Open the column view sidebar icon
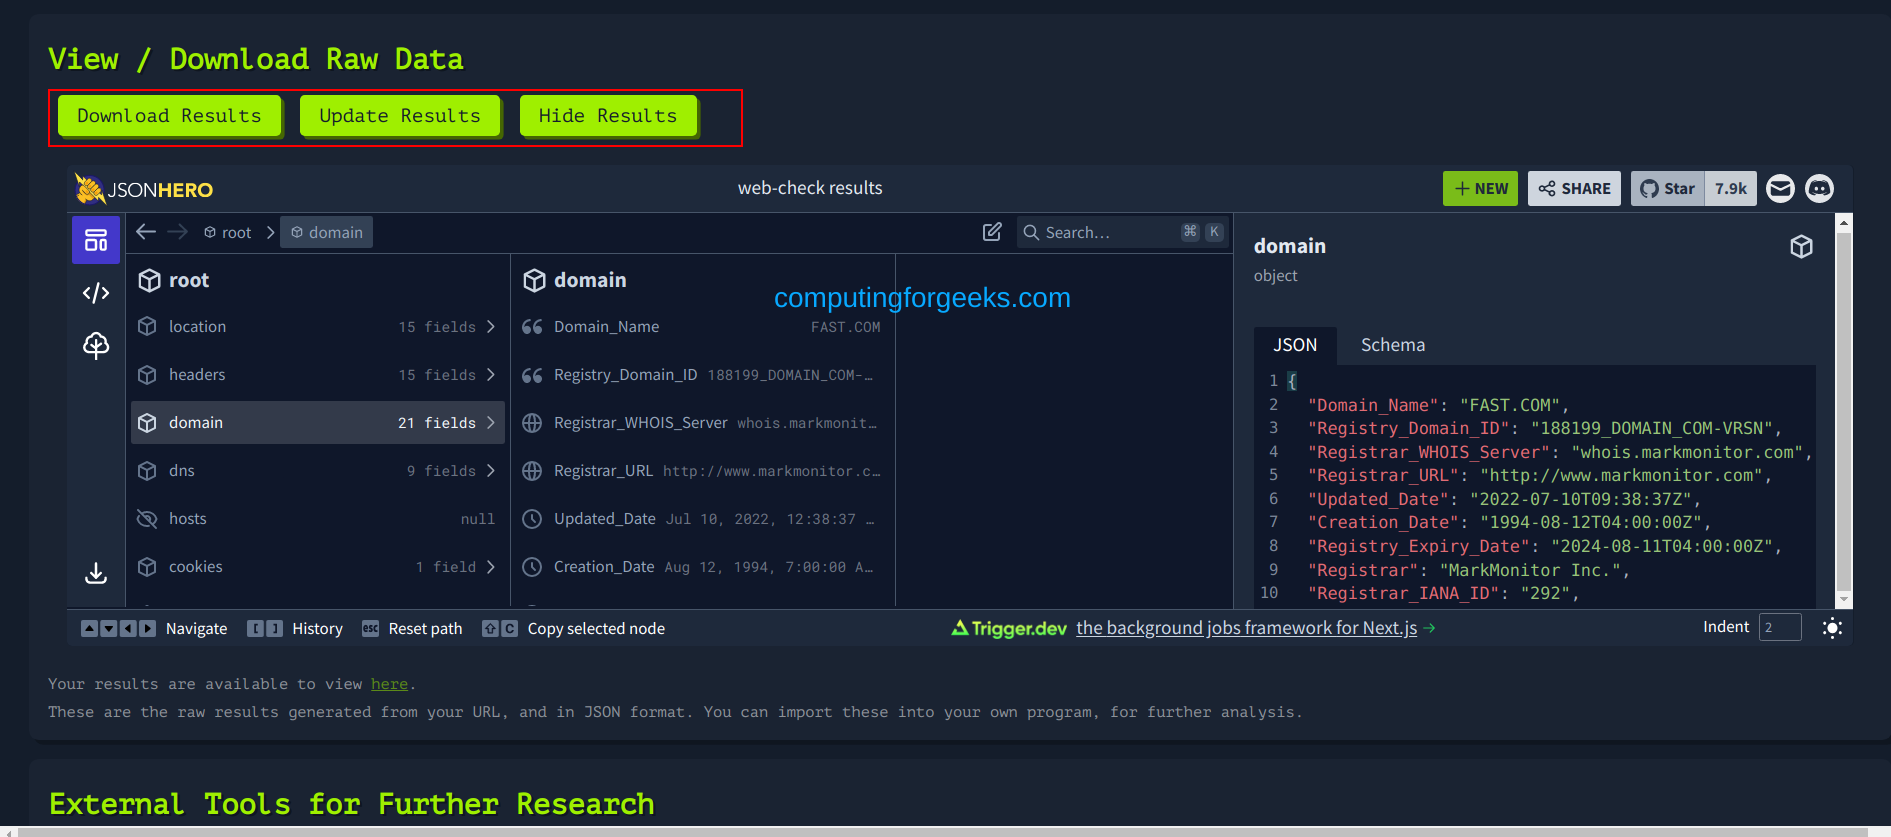 (96, 240)
